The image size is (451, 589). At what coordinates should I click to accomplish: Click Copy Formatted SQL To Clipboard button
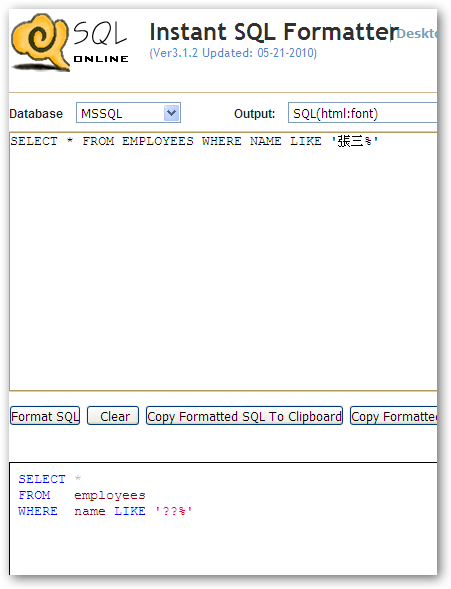pyautogui.click(x=244, y=416)
